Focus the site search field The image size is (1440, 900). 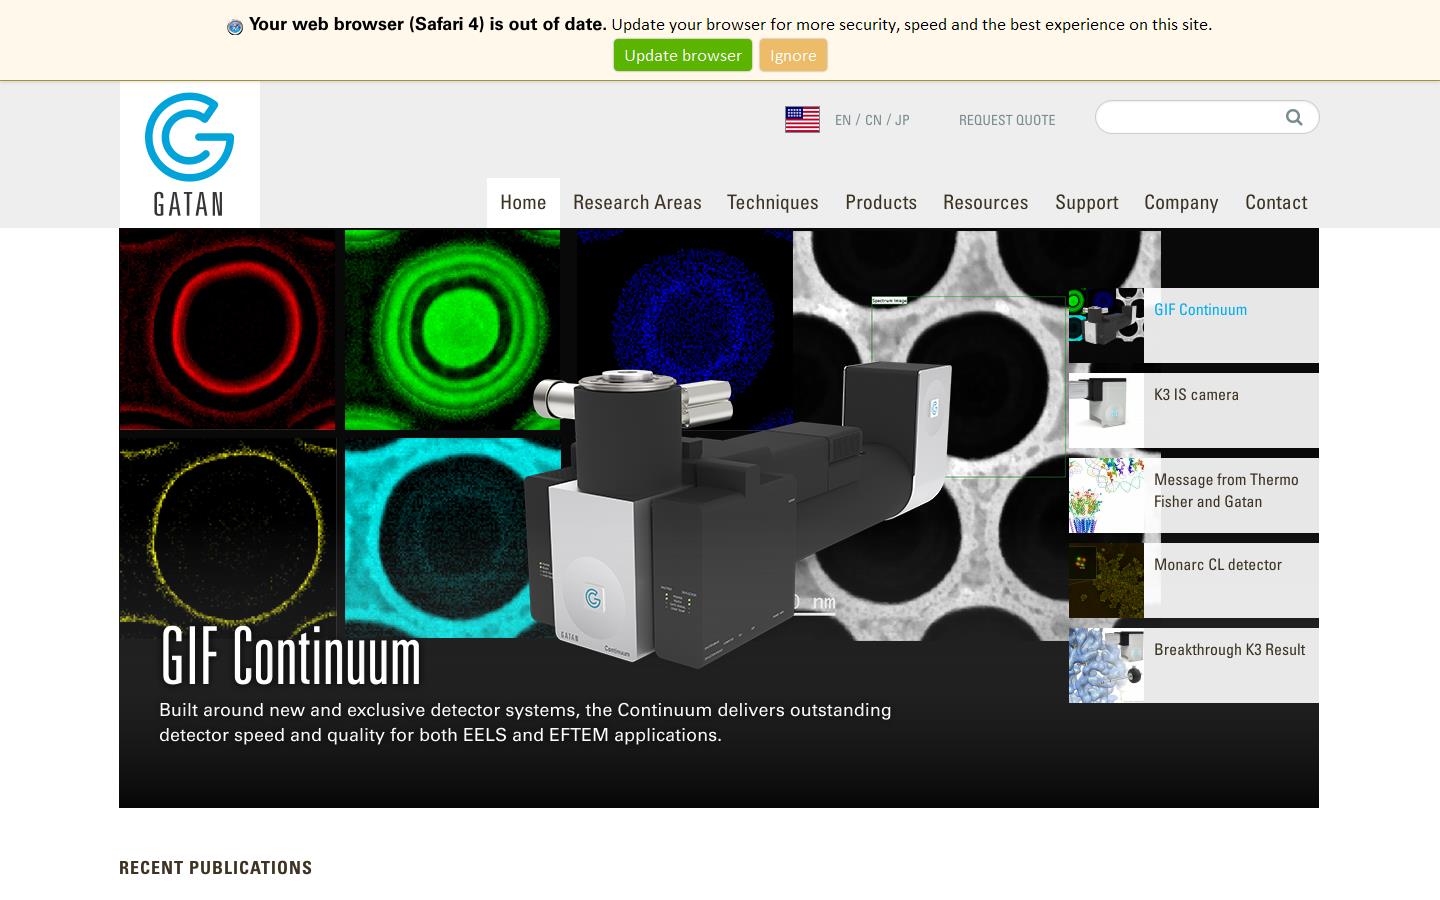[1190, 117]
